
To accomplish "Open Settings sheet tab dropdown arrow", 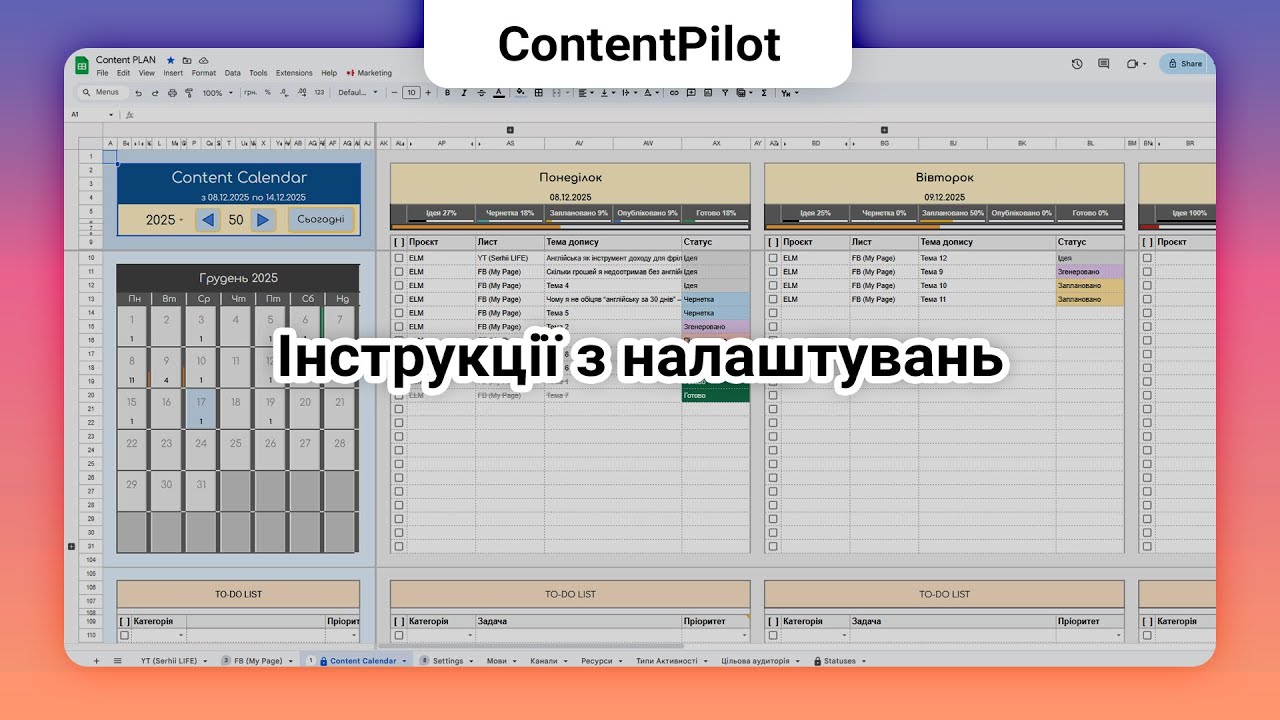I will [x=472, y=661].
